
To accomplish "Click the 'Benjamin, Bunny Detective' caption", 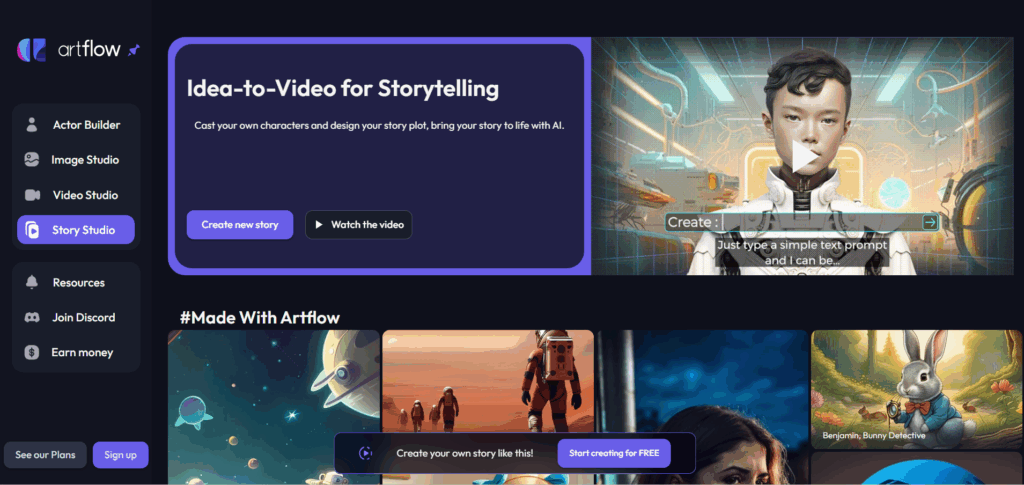I will (x=874, y=435).
